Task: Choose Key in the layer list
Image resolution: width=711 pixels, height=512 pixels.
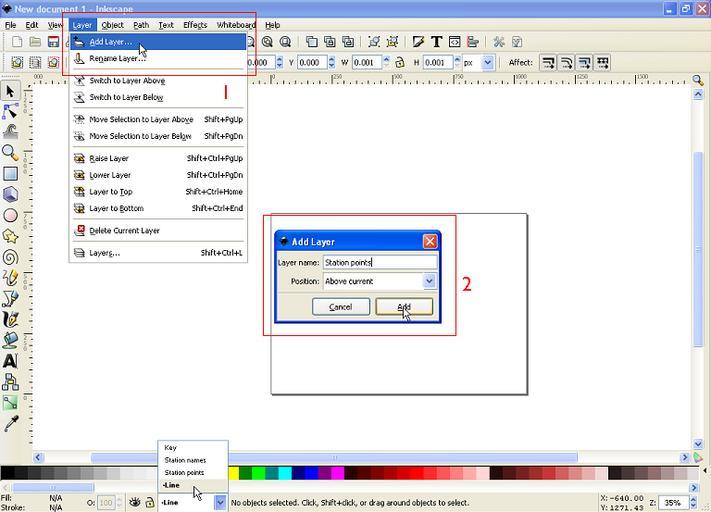Action: coord(193,447)
